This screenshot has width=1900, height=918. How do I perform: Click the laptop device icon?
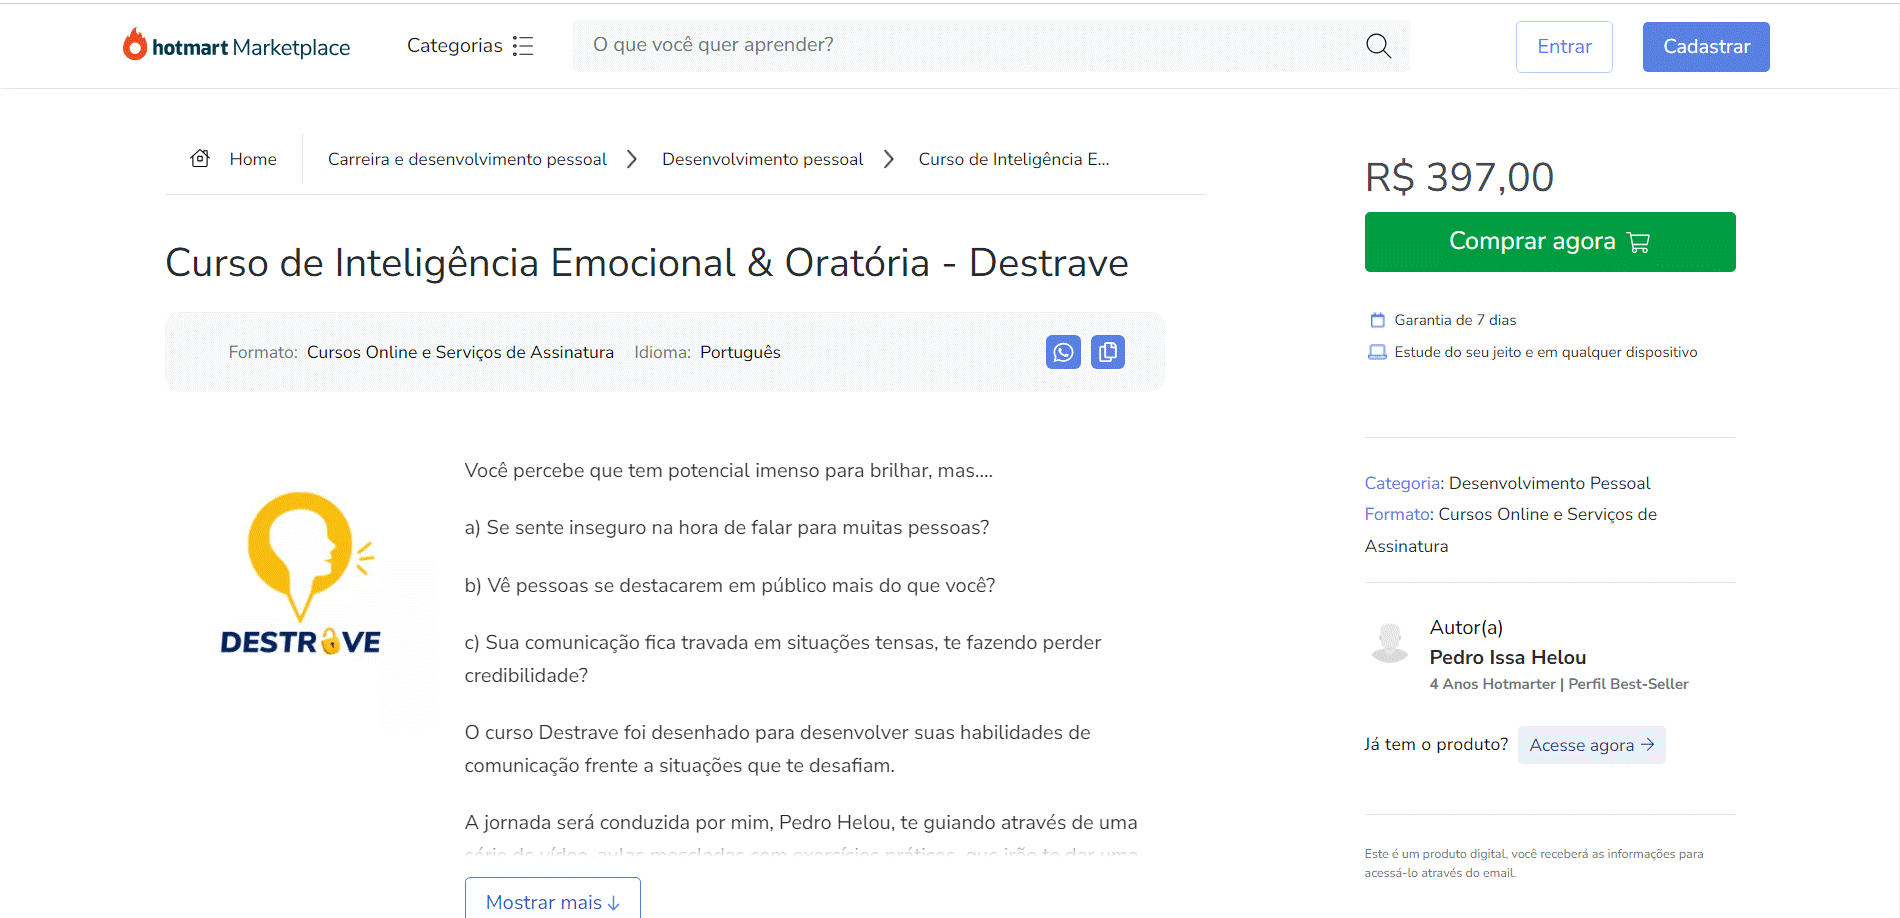(x=1377, y=352)
